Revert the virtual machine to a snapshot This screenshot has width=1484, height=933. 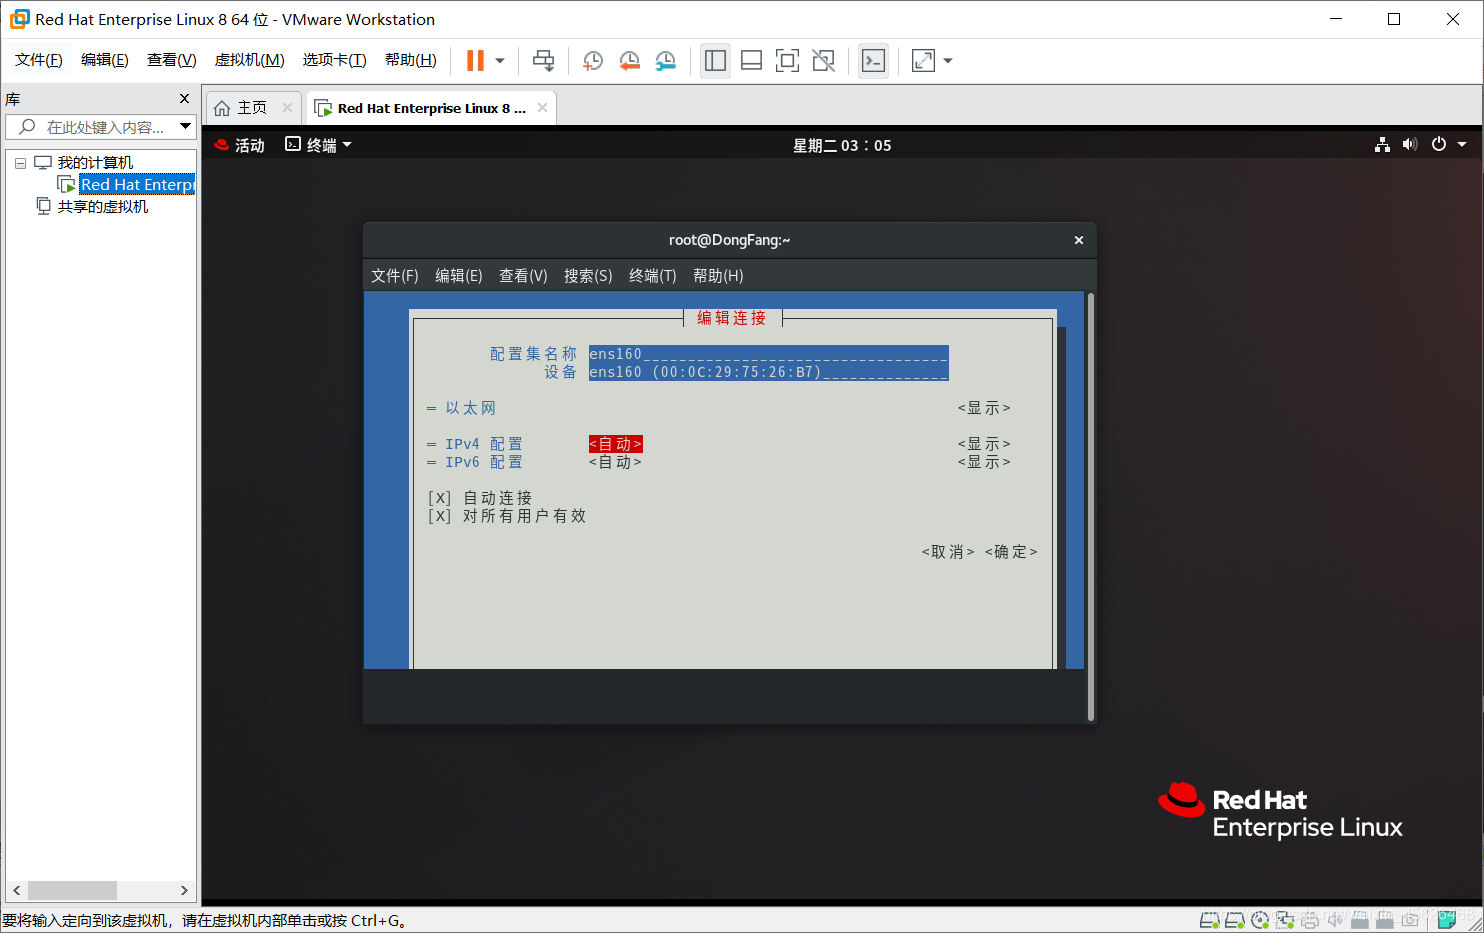[629, 61]
